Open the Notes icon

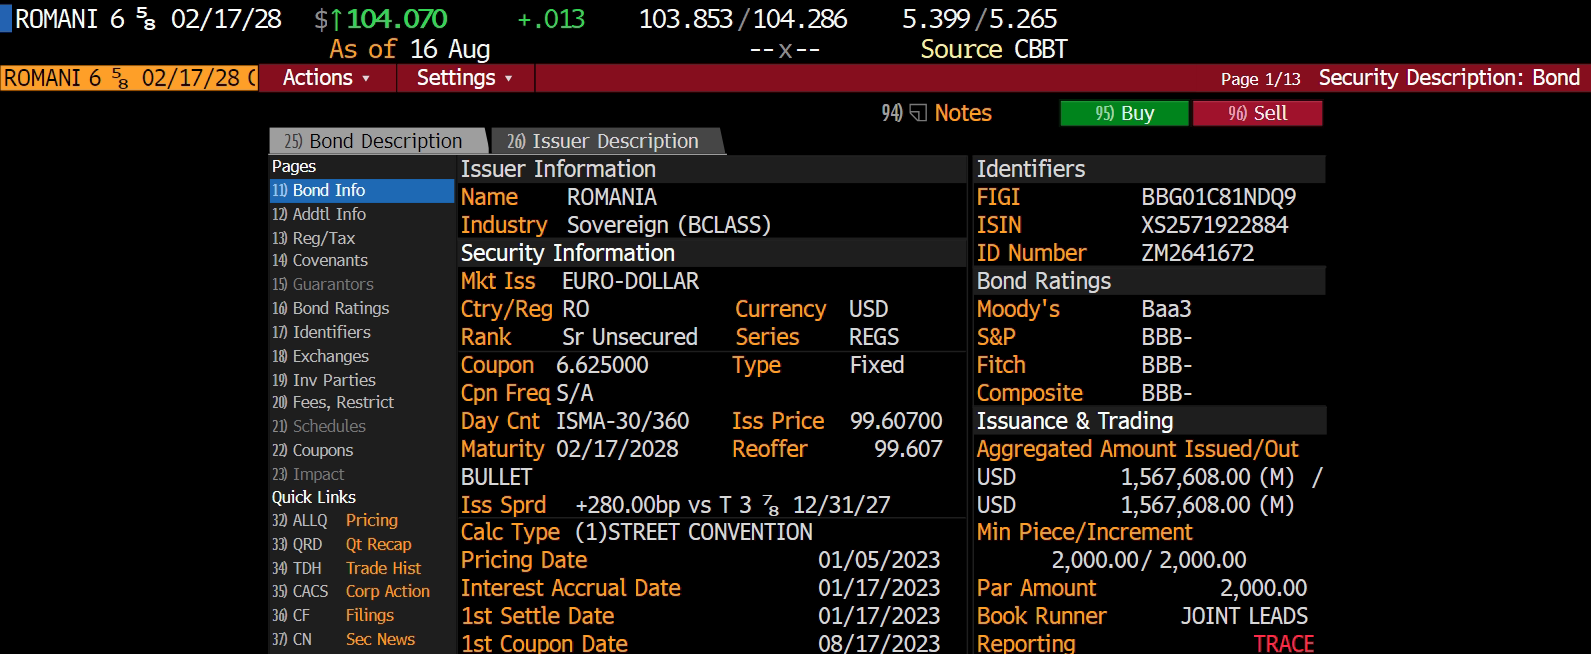(x=918, y=114)
